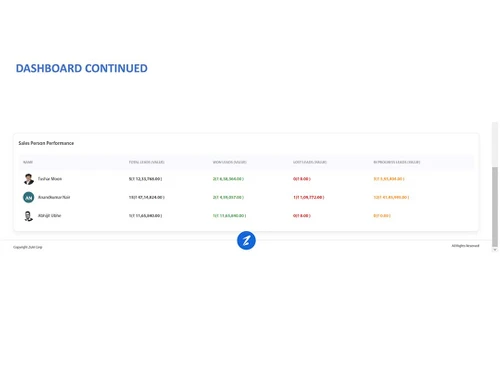Viewport: 500px width, 375px height.
Task: Open Tushar Moon's profile photo
Action: [29, 179]
